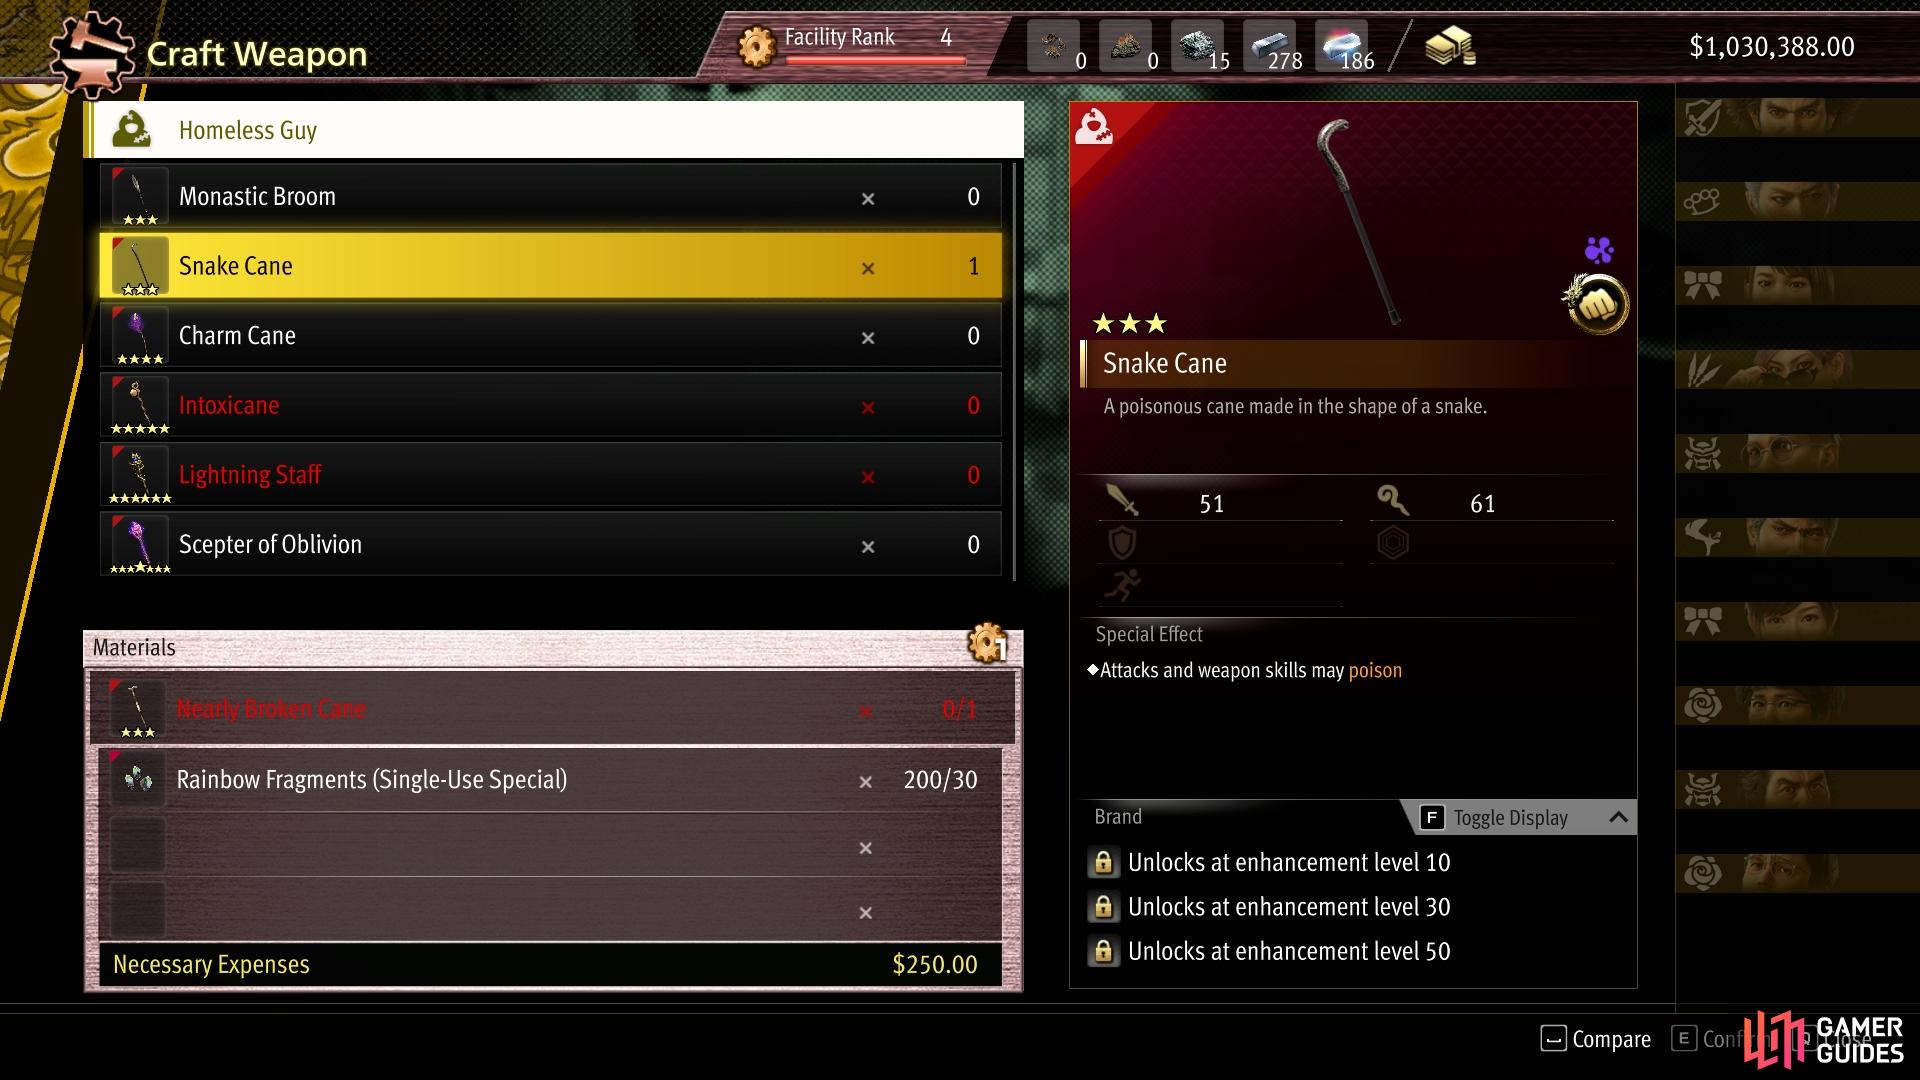The width and height of the screenshot is (1920, 1080).
Task: Click the Craft Weapon hammer gear icon
Action: (91, 55)
